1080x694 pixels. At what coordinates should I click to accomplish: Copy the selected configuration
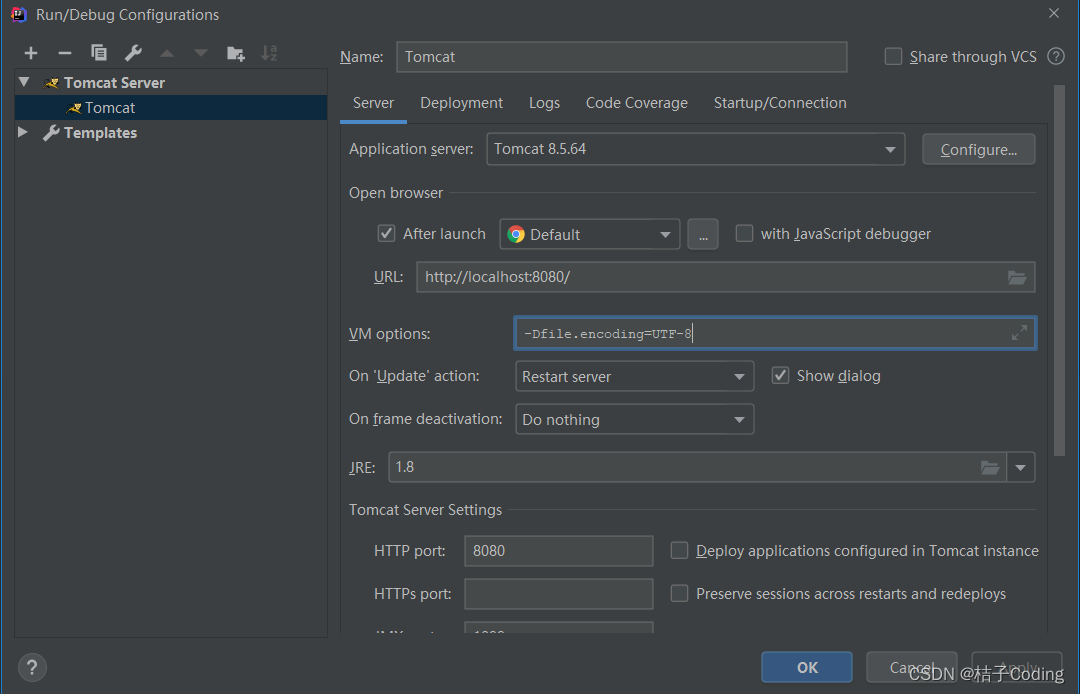click(98, 52)
